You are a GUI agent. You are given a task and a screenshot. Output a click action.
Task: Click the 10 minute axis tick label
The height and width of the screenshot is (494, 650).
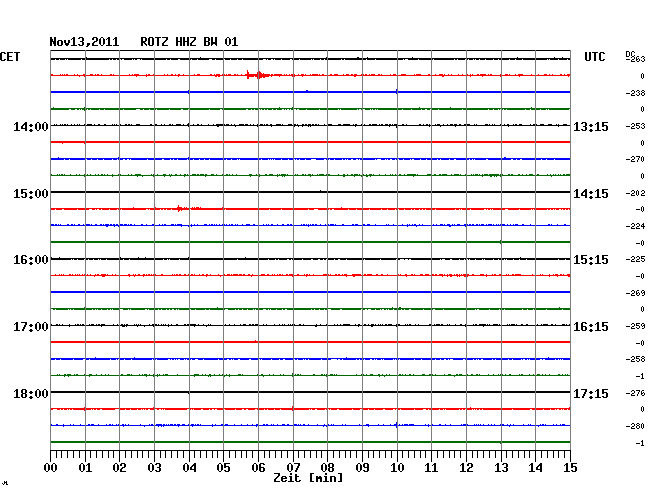[x=397, y=468]
